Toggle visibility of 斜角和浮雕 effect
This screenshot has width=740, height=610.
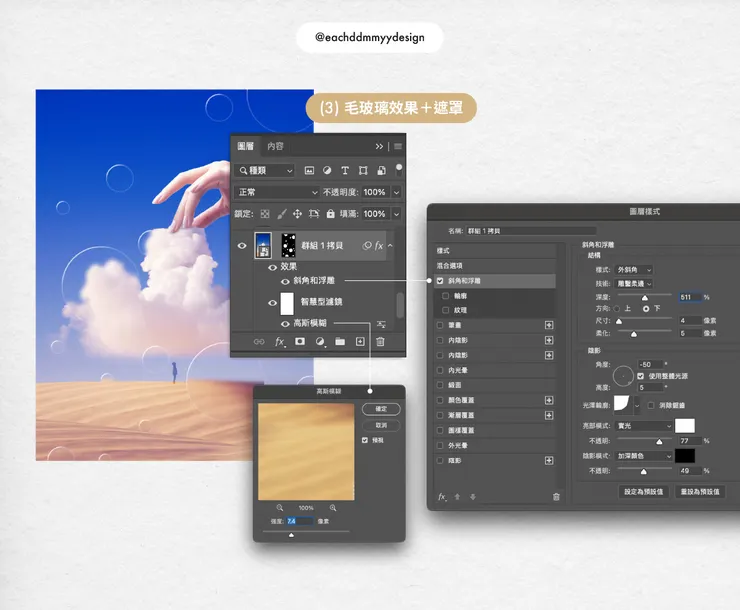285,281
